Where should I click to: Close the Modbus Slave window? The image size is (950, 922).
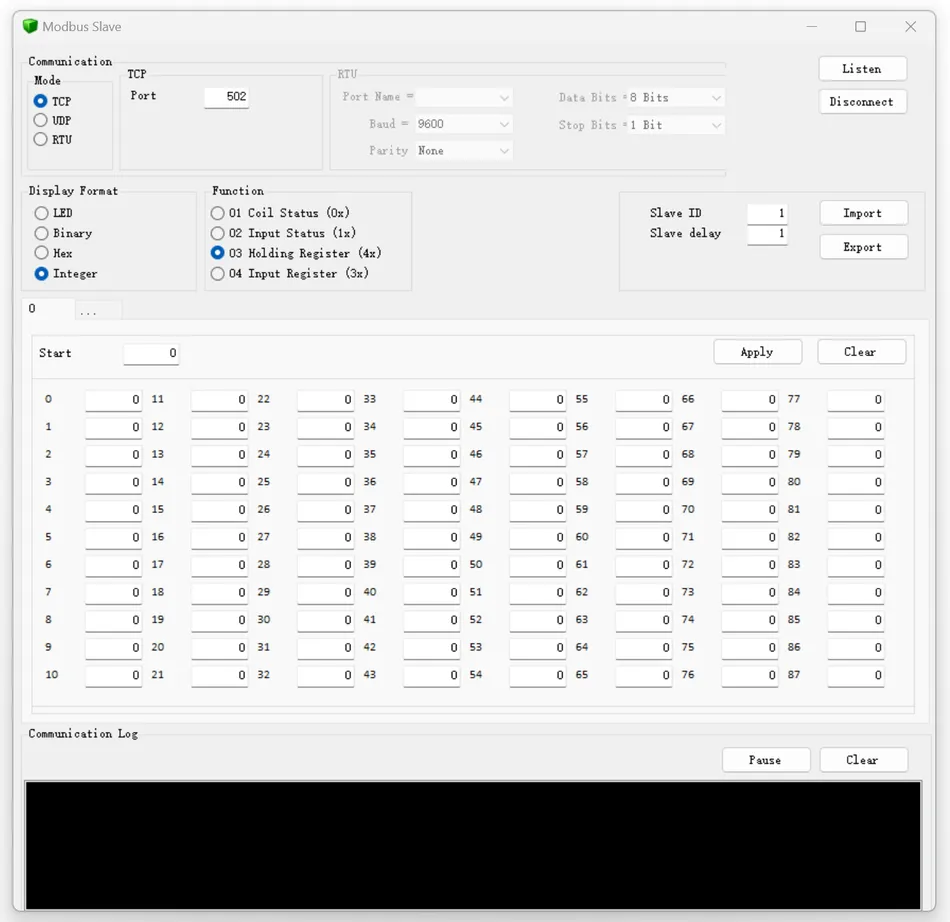pos(911,27)
